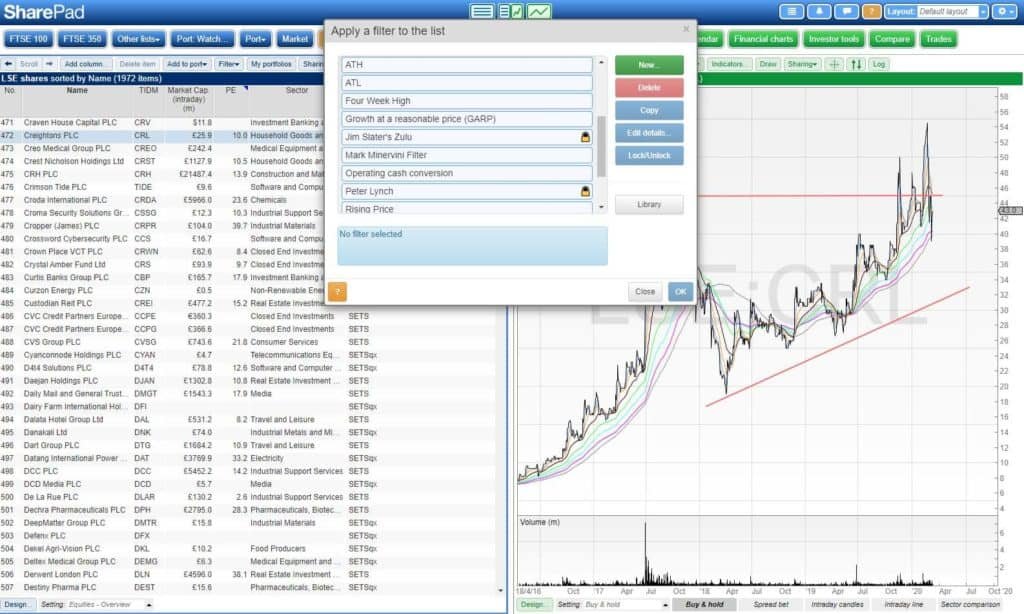Screen dimensions: 1024x614
Task: Toggle Log scale on the chart
Action: point(879,64)
